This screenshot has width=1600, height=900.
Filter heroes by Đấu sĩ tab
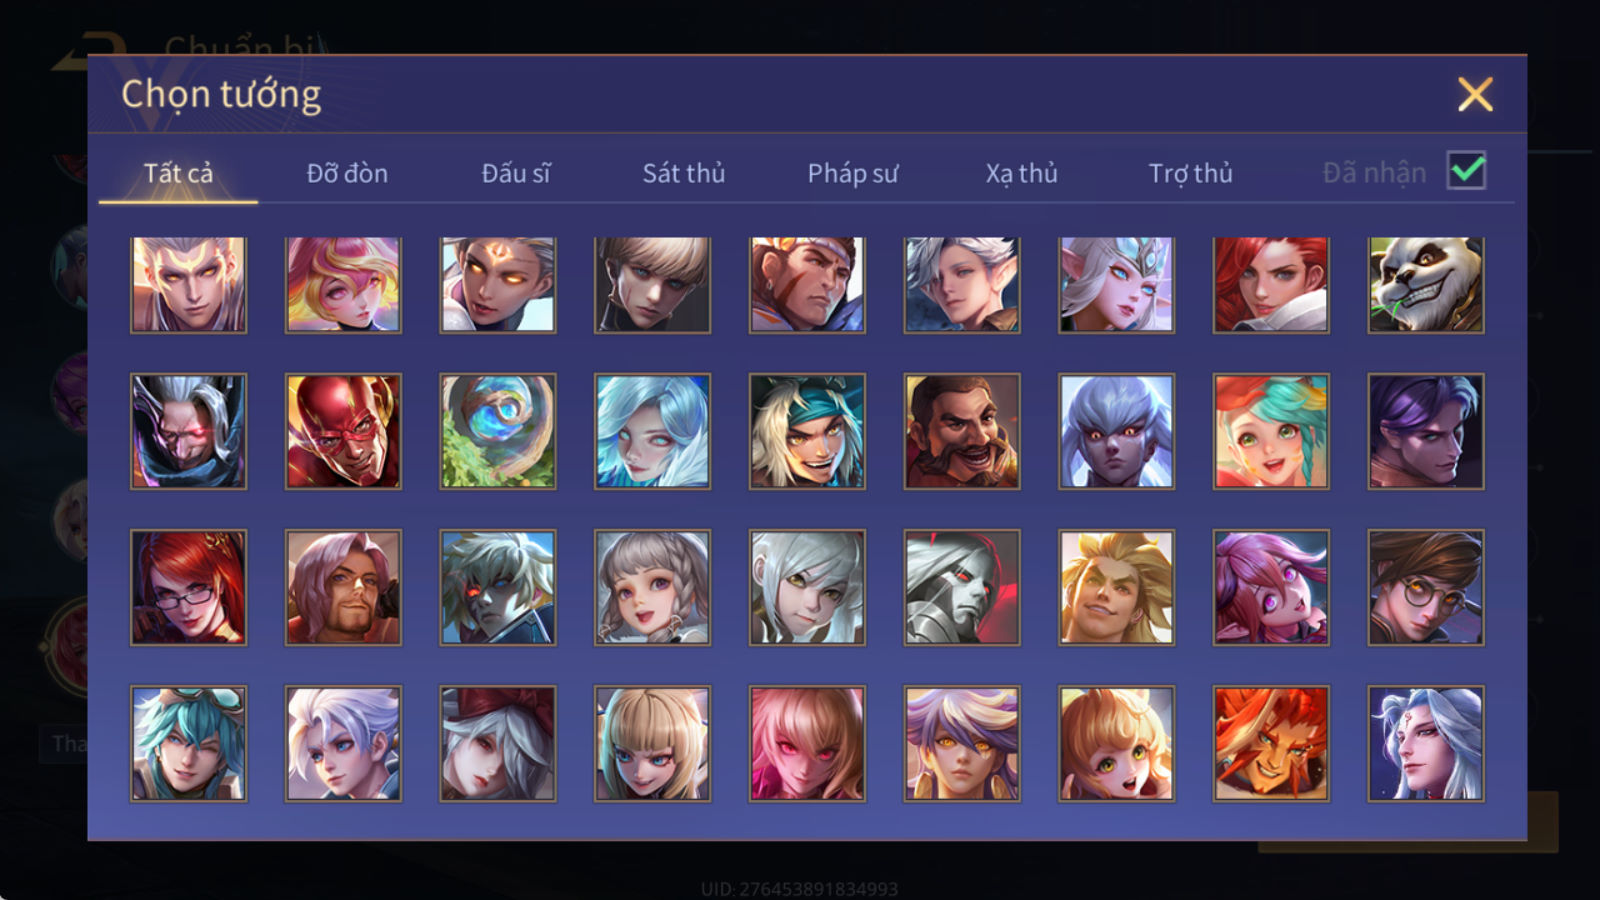tap(515, 173)
